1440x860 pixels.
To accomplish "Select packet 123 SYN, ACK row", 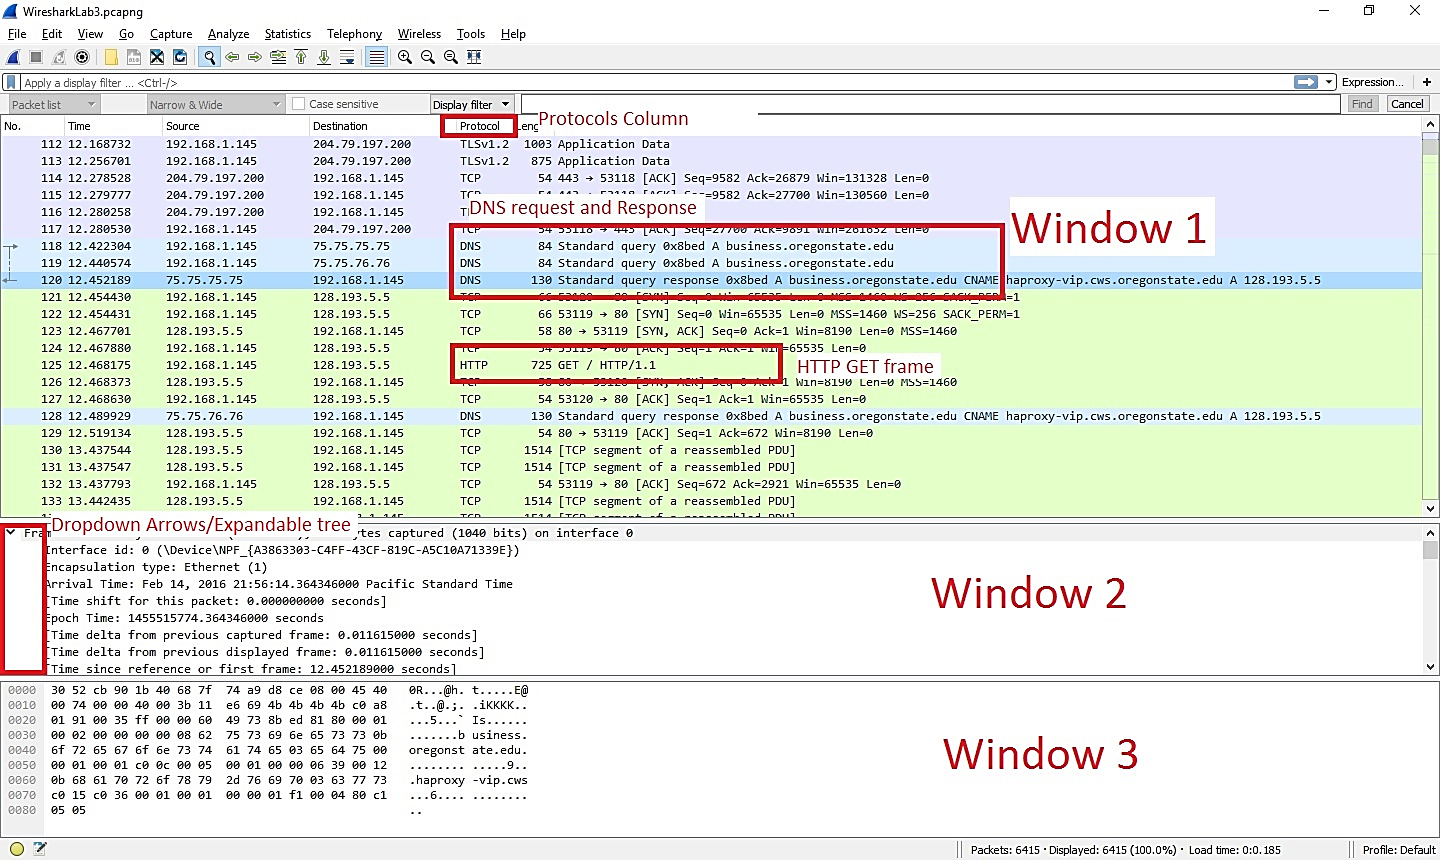I will click(711, 331).
